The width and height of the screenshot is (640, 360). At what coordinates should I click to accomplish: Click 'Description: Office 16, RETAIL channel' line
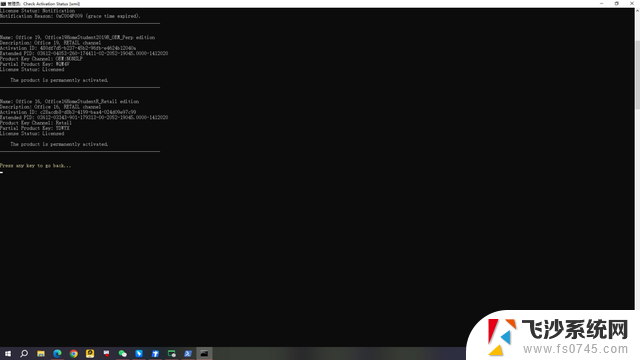[51, 107]
